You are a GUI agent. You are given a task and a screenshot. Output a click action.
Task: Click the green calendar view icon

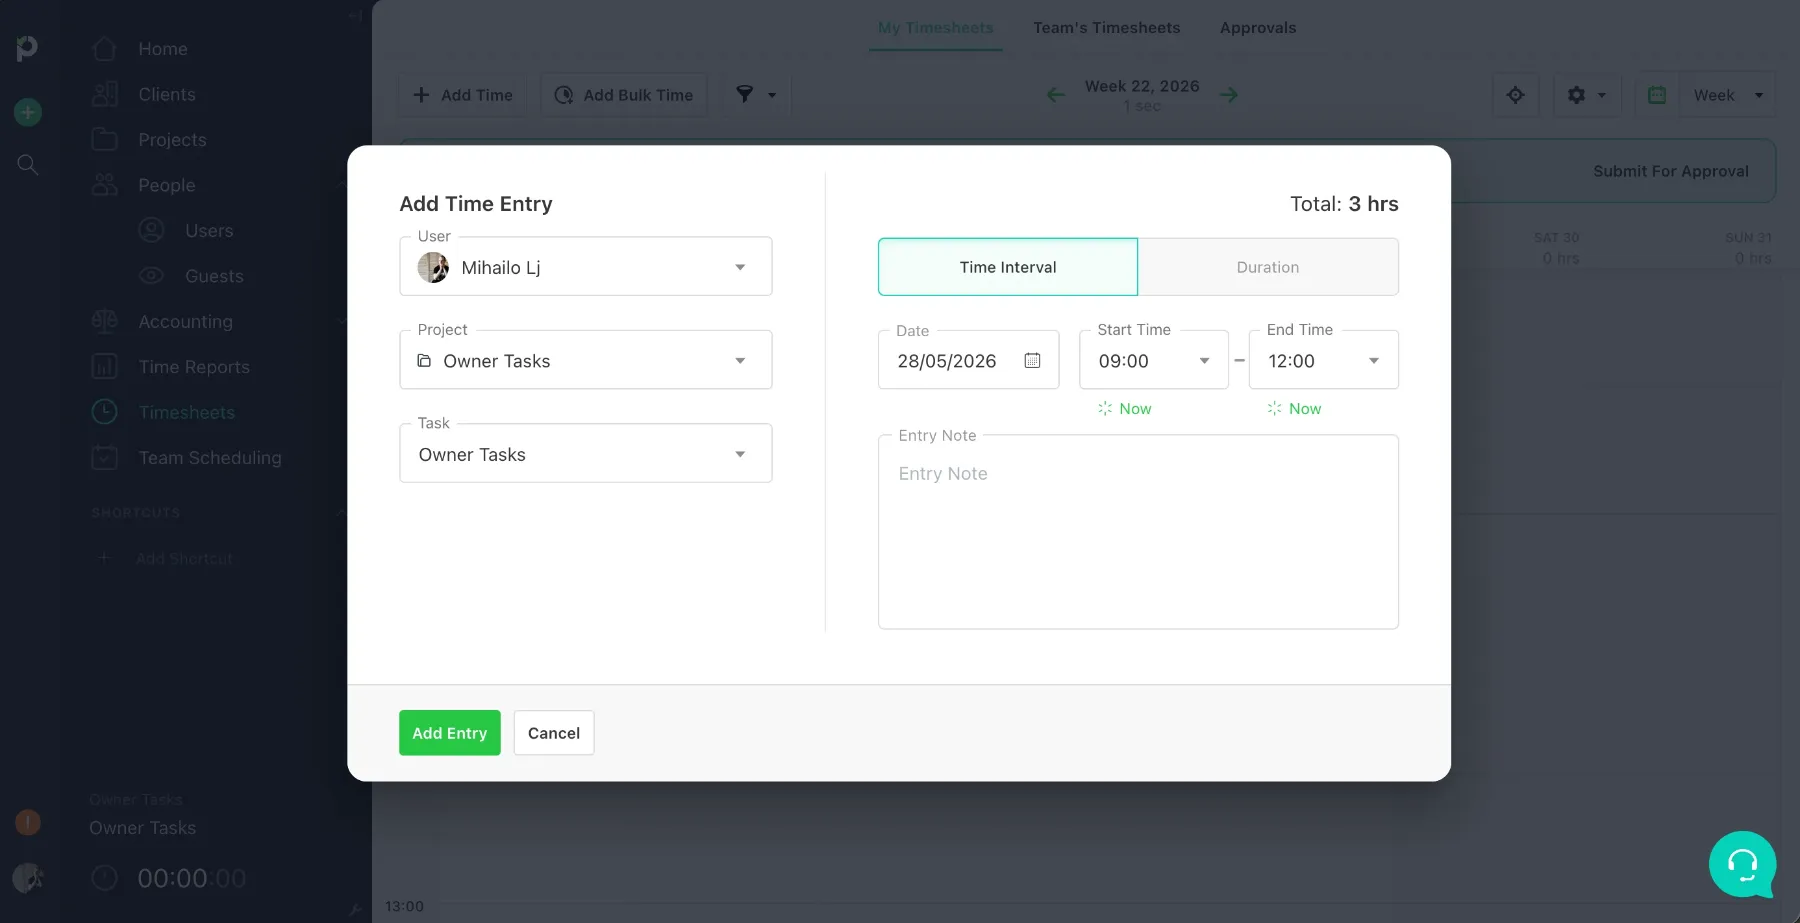click(x=1657, y=95)
